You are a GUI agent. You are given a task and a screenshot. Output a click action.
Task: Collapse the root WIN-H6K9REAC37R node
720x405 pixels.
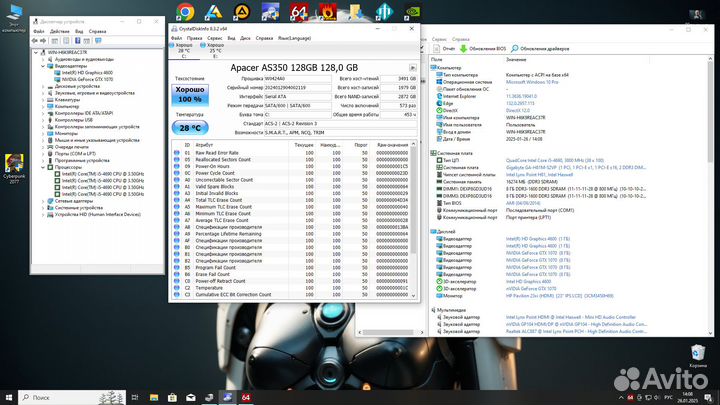coord(36,52)
